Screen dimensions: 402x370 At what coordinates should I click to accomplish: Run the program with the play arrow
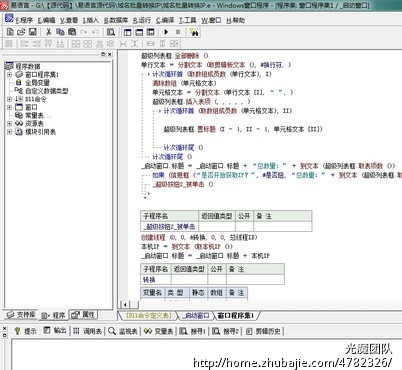166,32
